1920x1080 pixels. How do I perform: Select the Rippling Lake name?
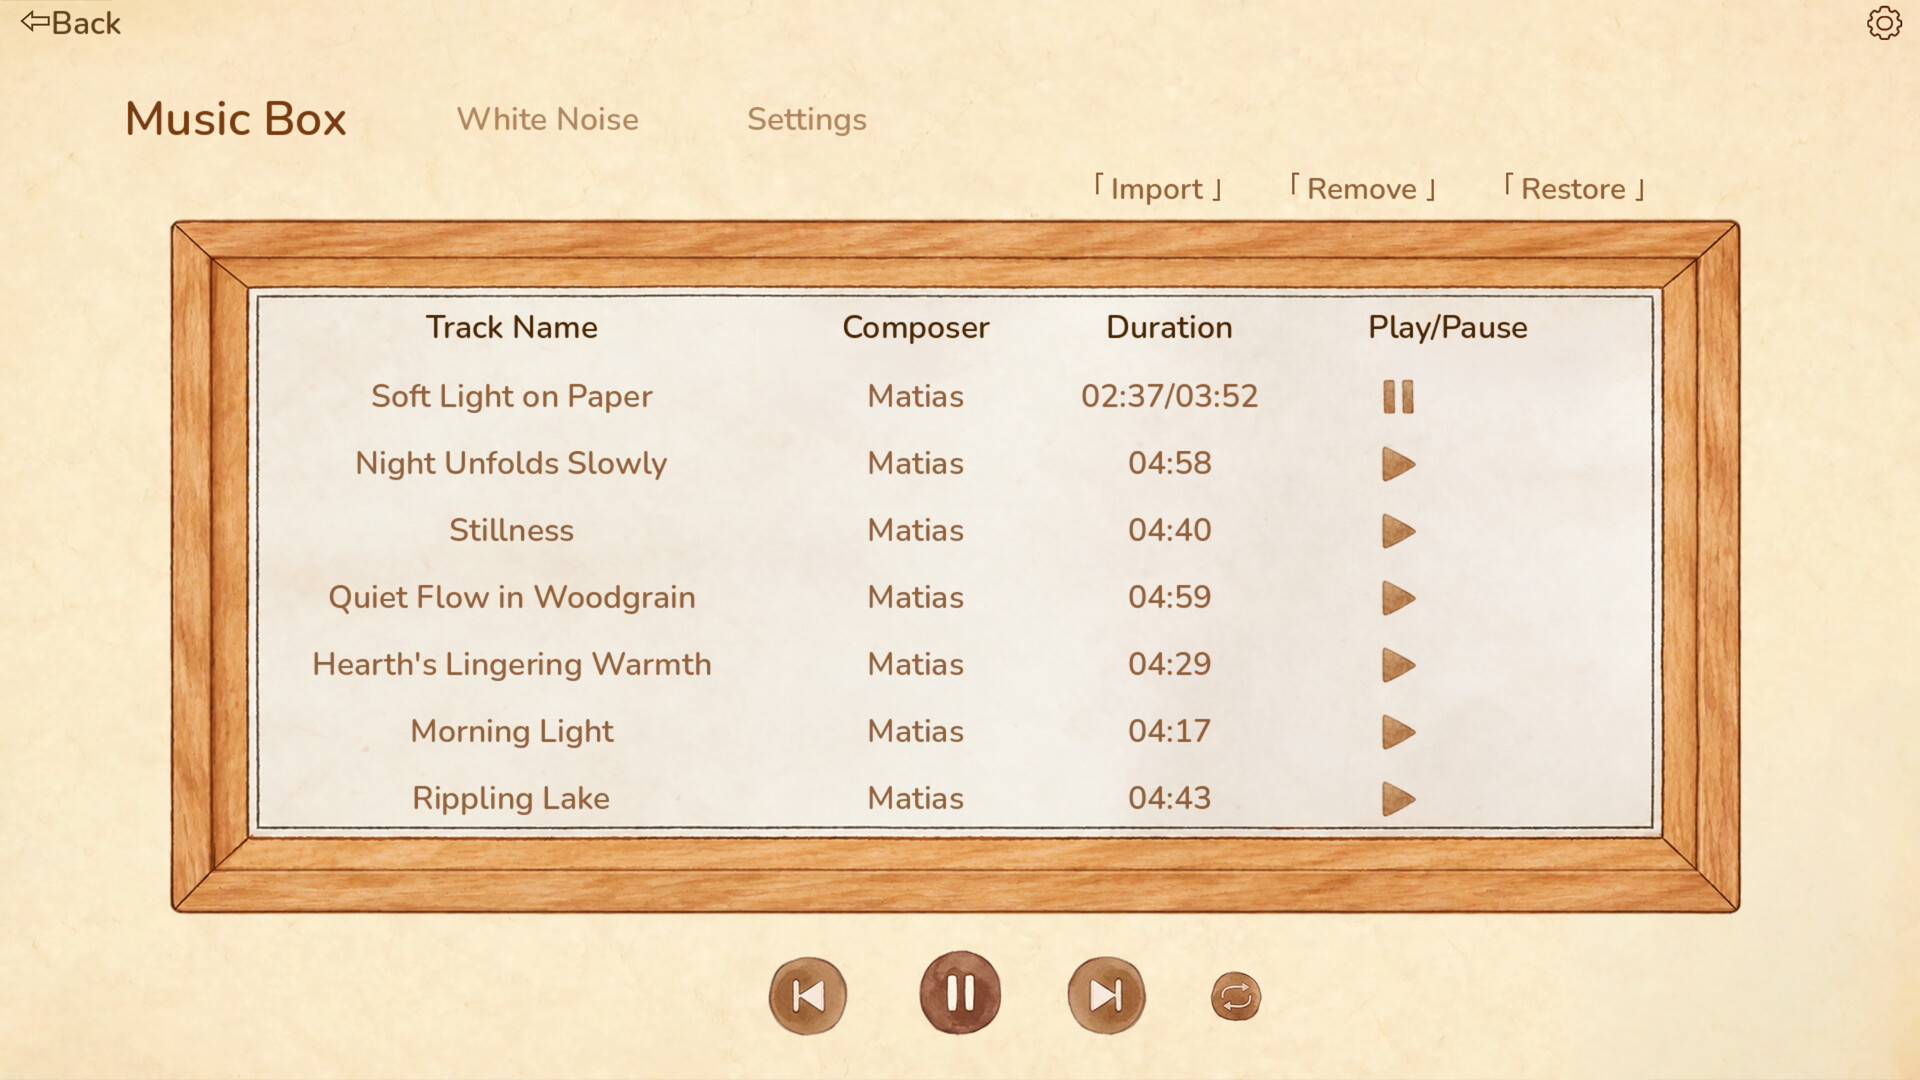point(511,798)
